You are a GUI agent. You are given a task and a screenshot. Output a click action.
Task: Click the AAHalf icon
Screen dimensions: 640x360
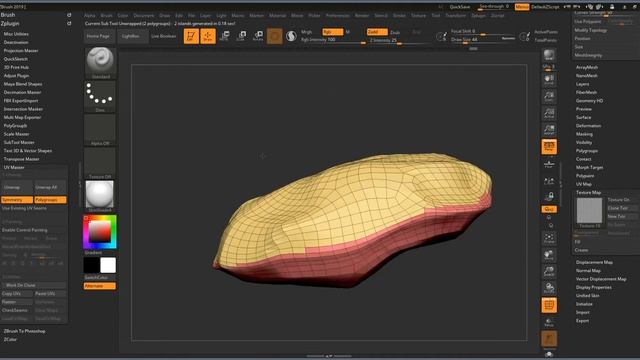pyautogui.click(x=549, y=129)
